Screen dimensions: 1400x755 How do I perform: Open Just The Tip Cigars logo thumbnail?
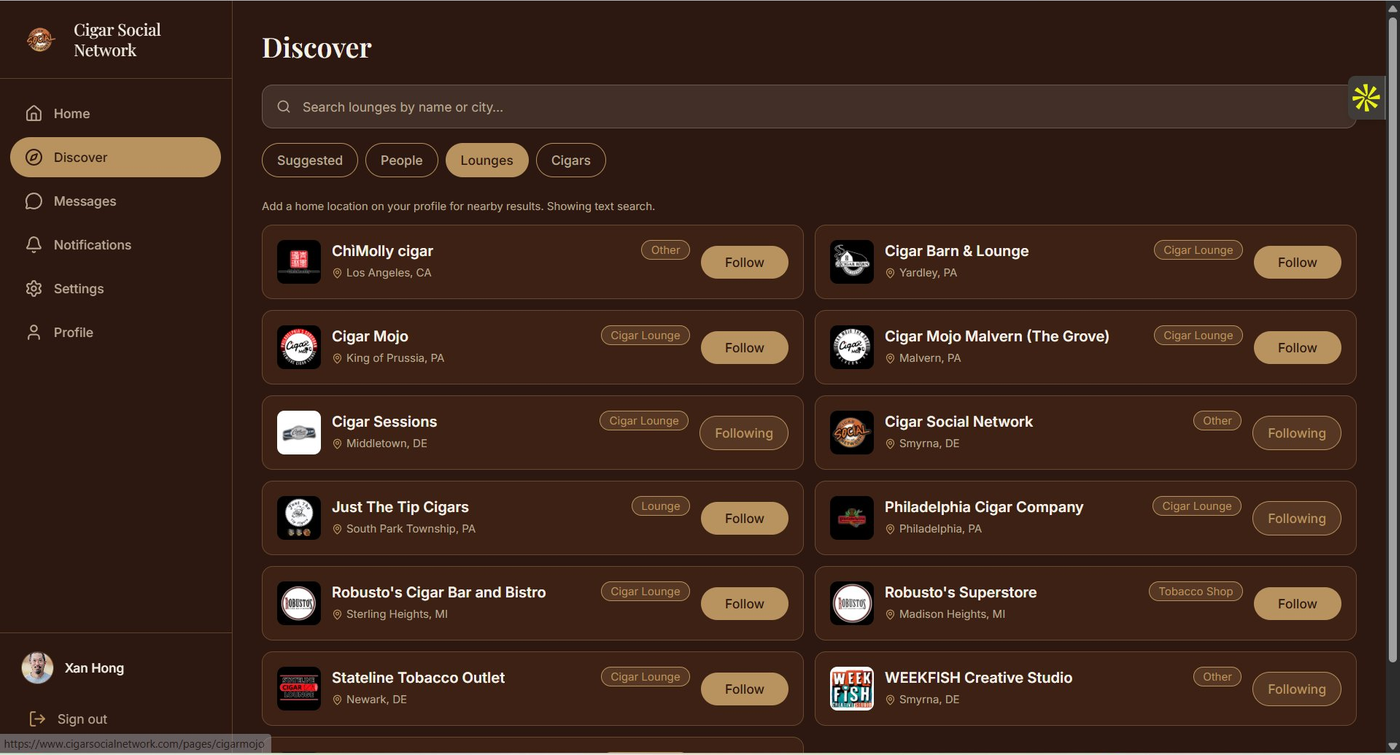click(299, 518)
